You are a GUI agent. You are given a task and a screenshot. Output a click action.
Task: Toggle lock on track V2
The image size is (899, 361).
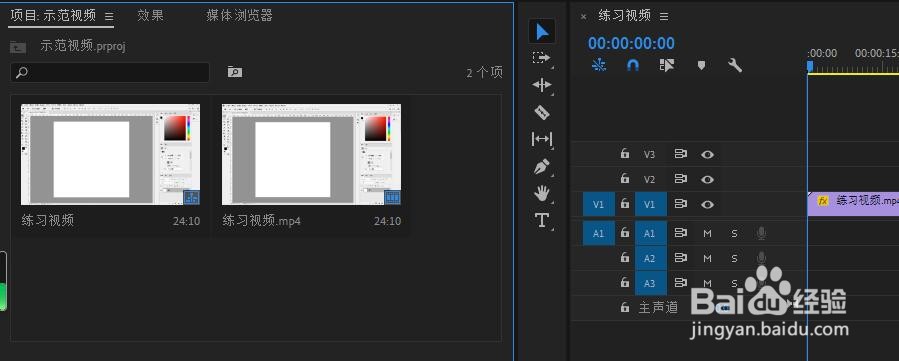(625, 179)
